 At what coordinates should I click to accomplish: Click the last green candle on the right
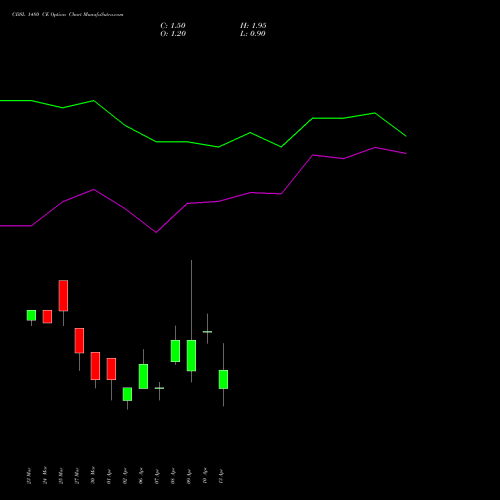tap(223, 379)
